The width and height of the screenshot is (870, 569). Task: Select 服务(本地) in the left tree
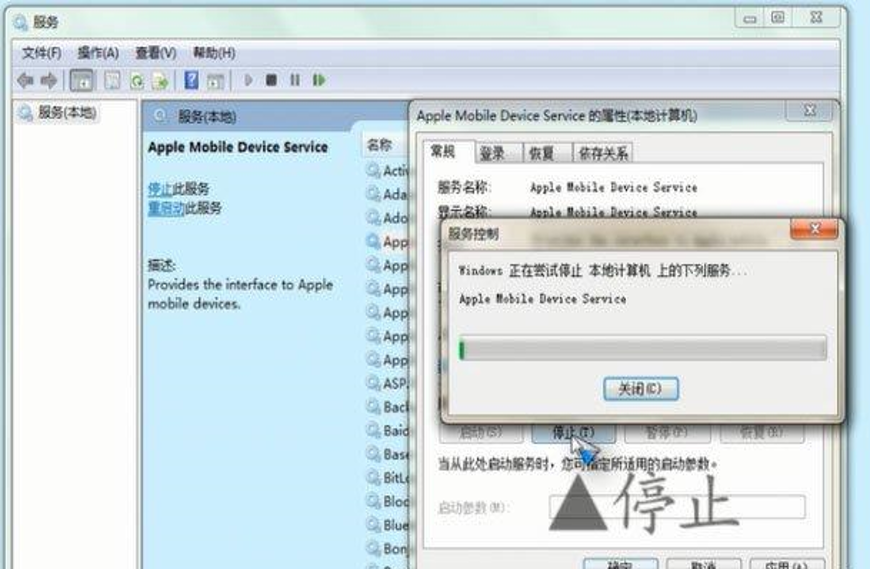(67, 113)
